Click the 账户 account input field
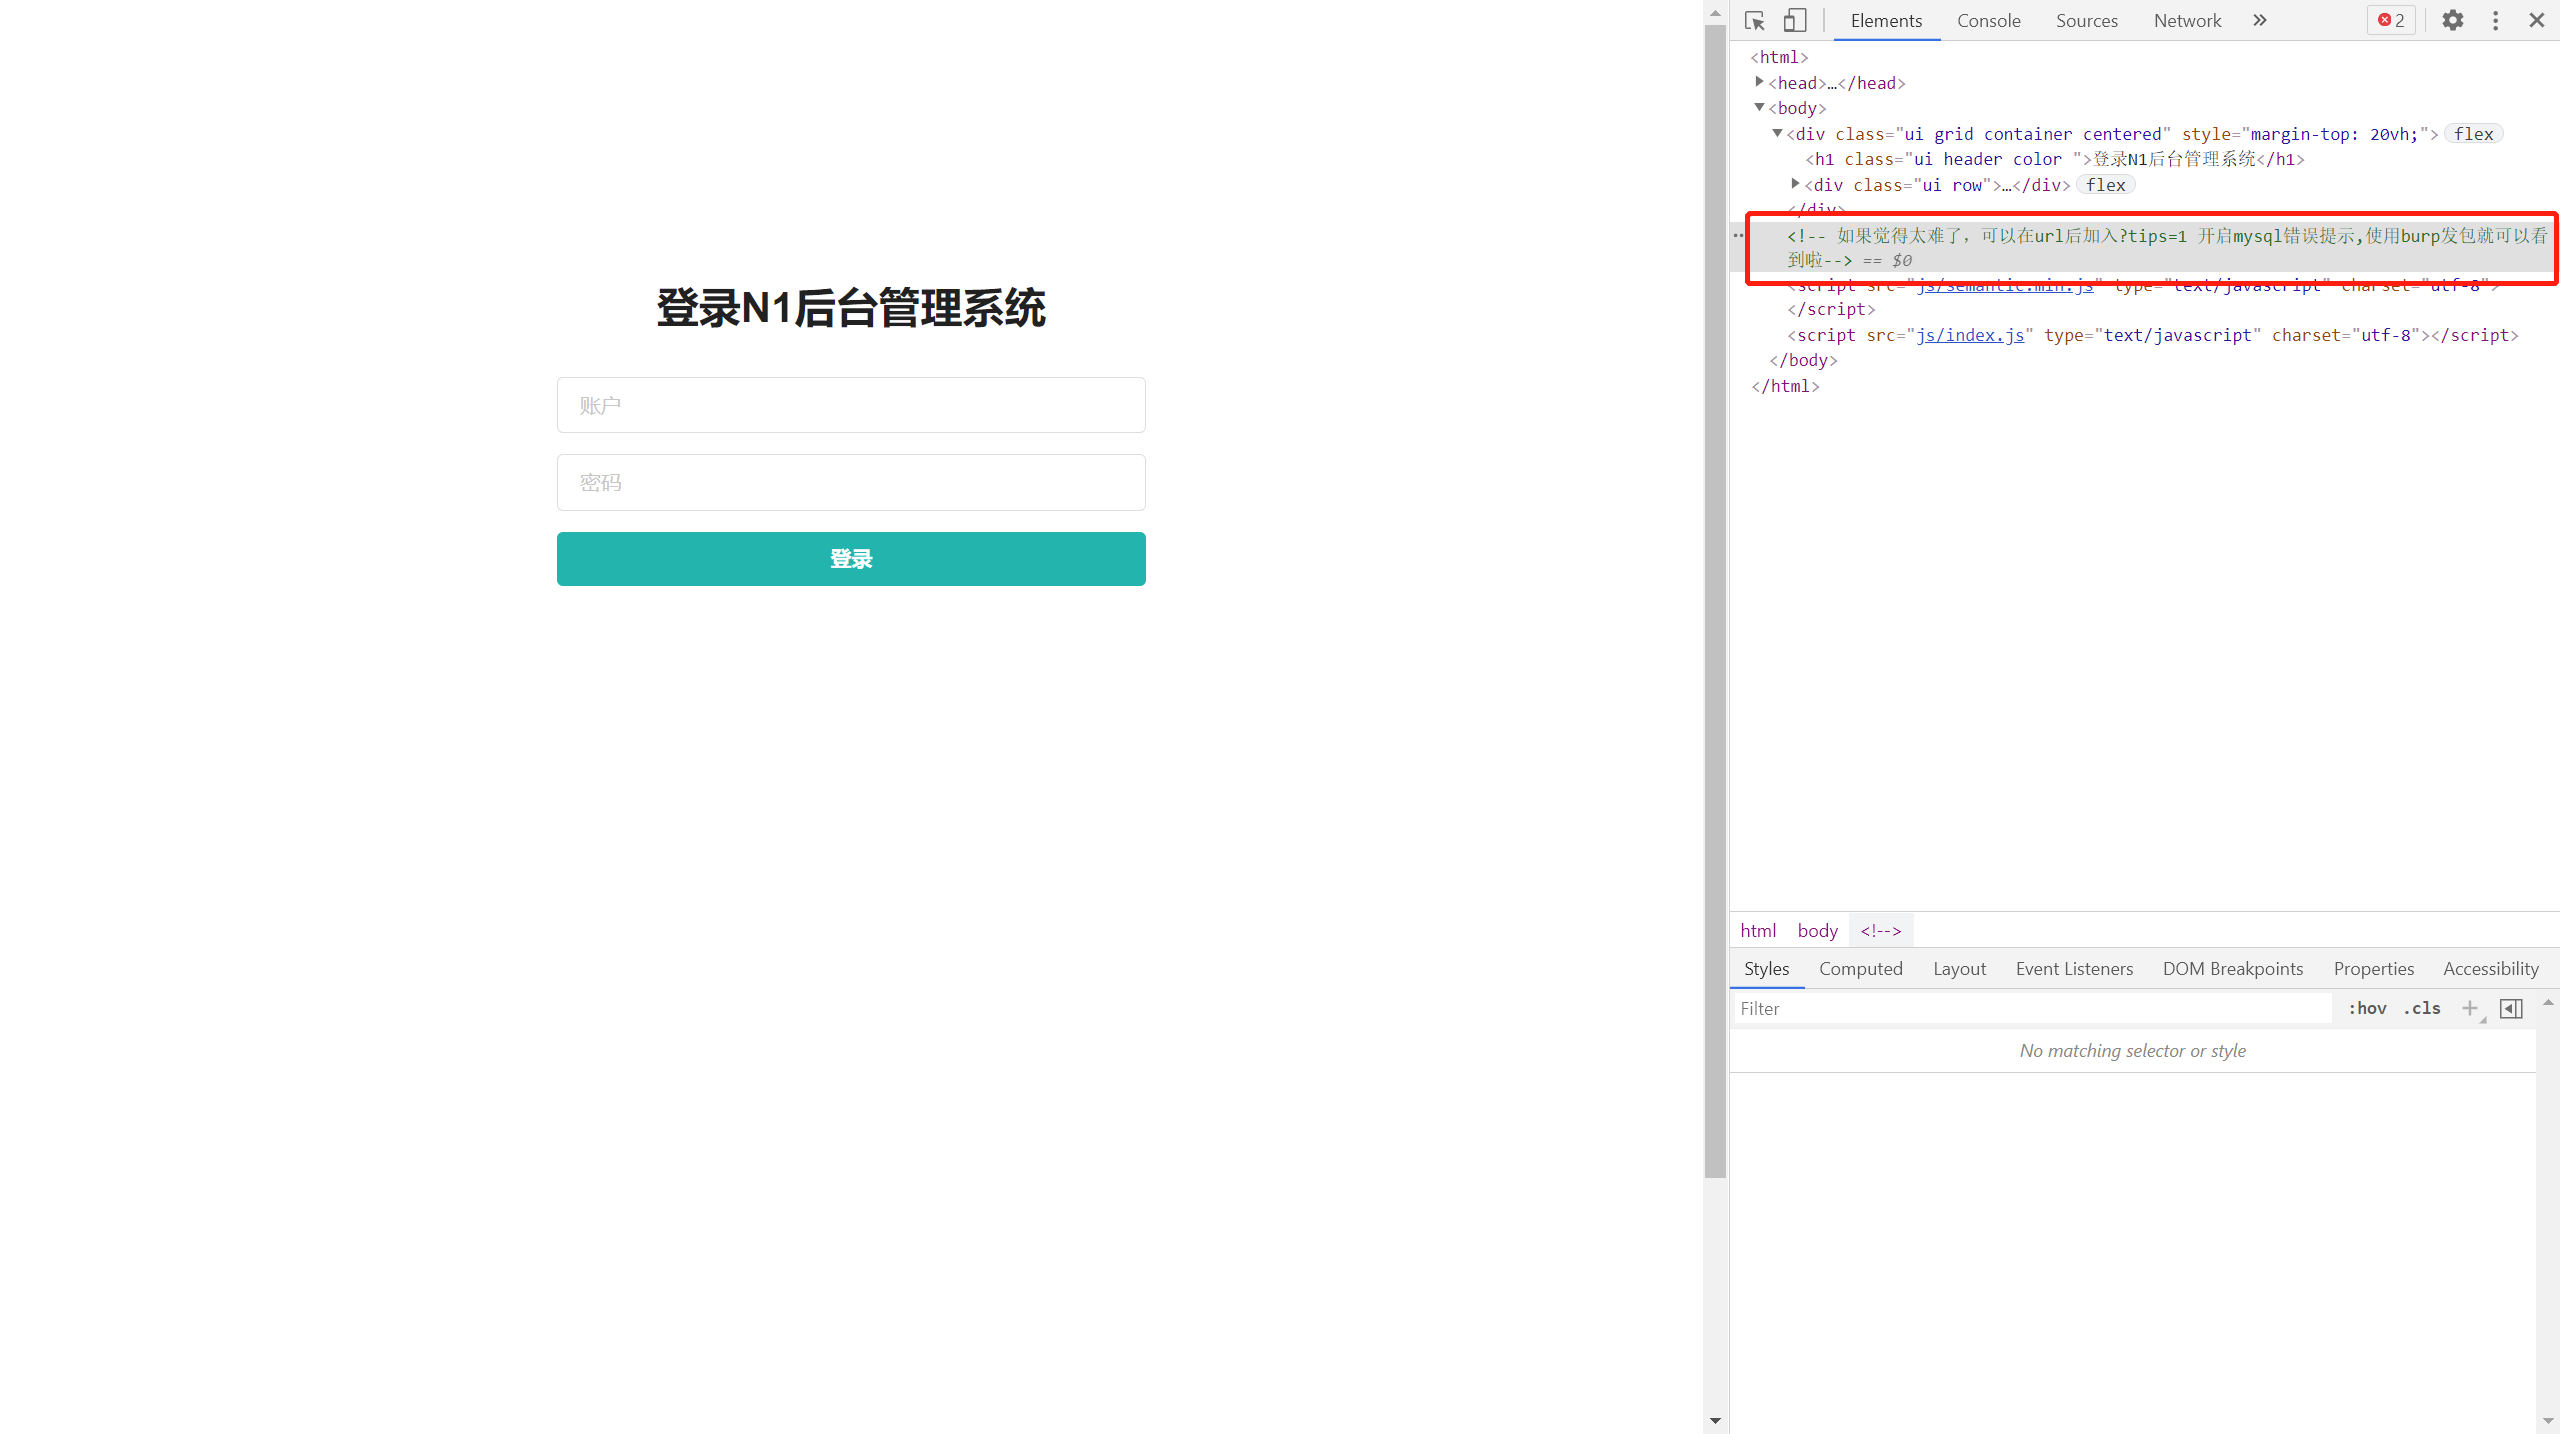 (x=851, y=404)
